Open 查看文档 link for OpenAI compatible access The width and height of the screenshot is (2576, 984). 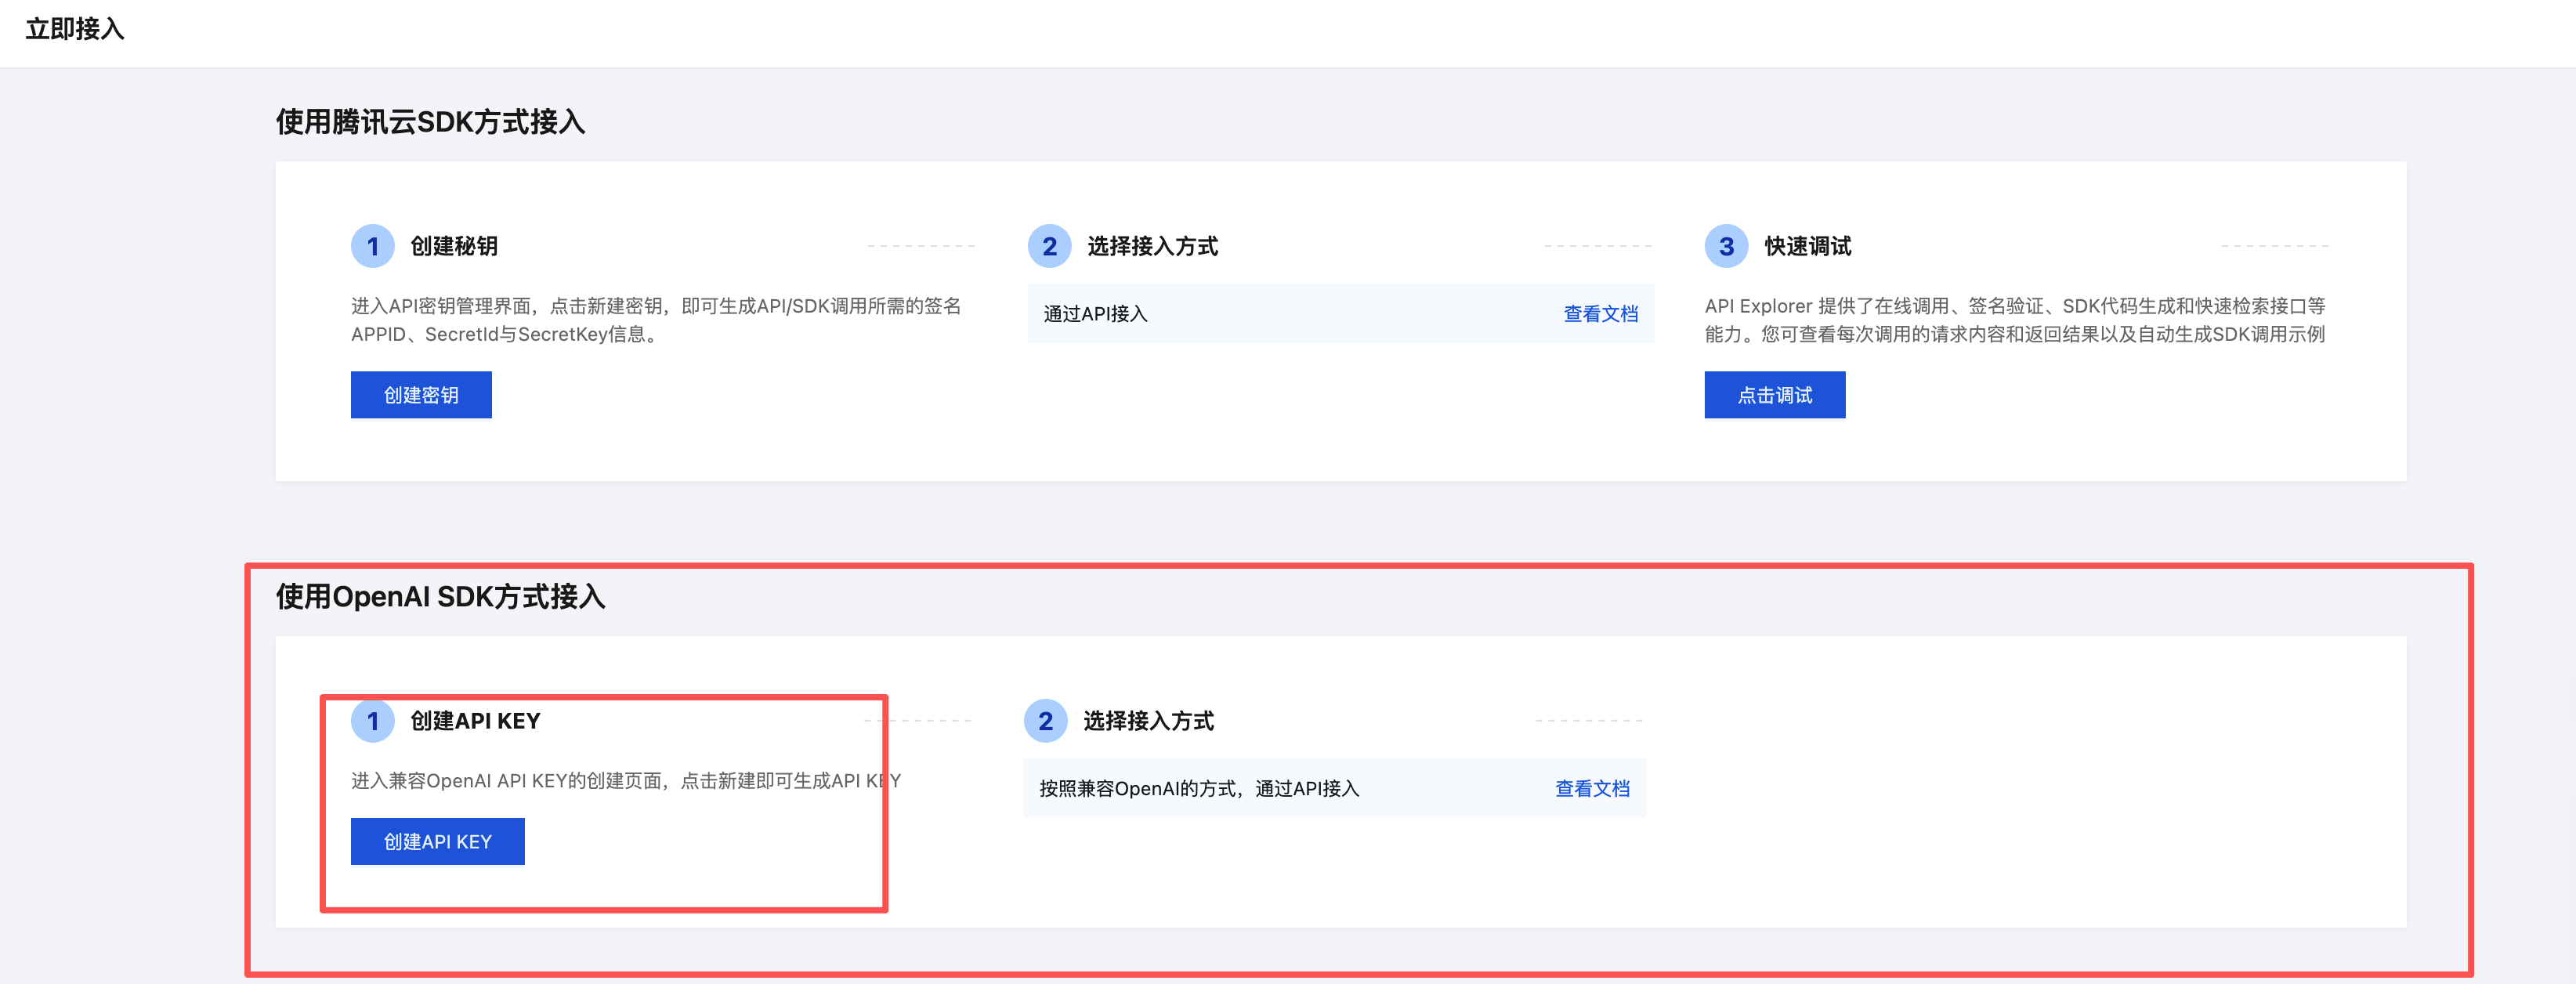(x=1592, y=788)
